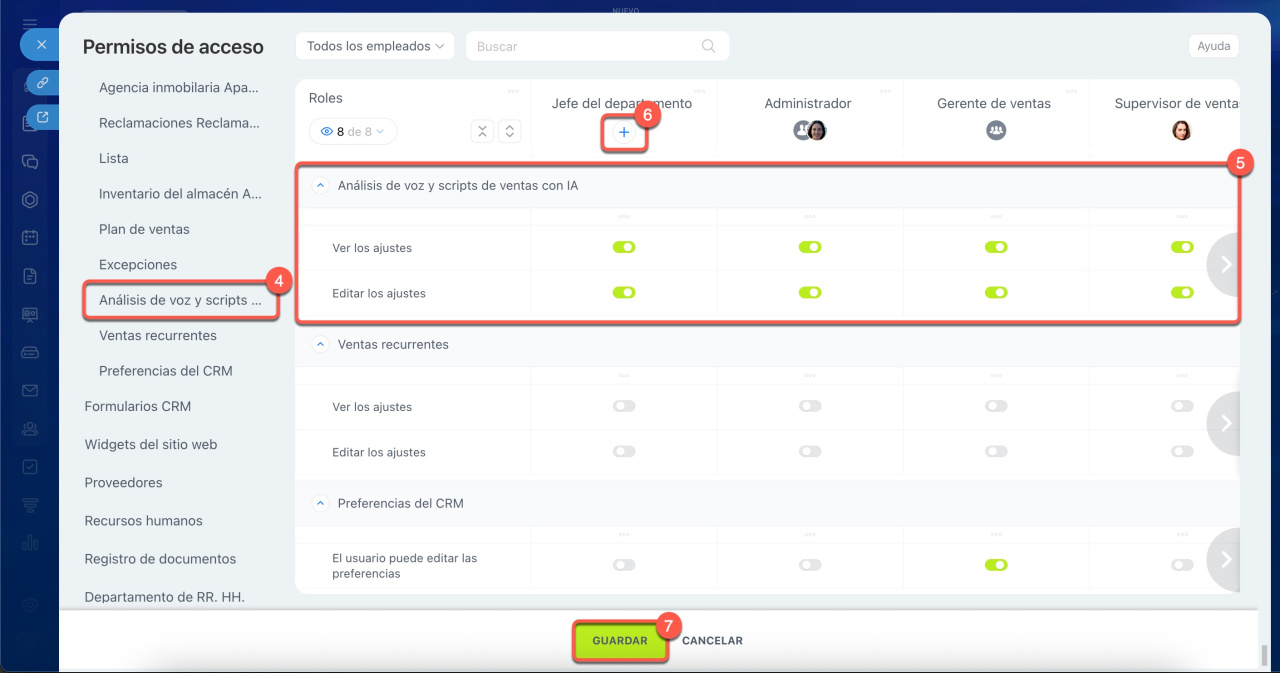
Task: Open the calendar icon in left sidebar
Action: click(30, 238)
